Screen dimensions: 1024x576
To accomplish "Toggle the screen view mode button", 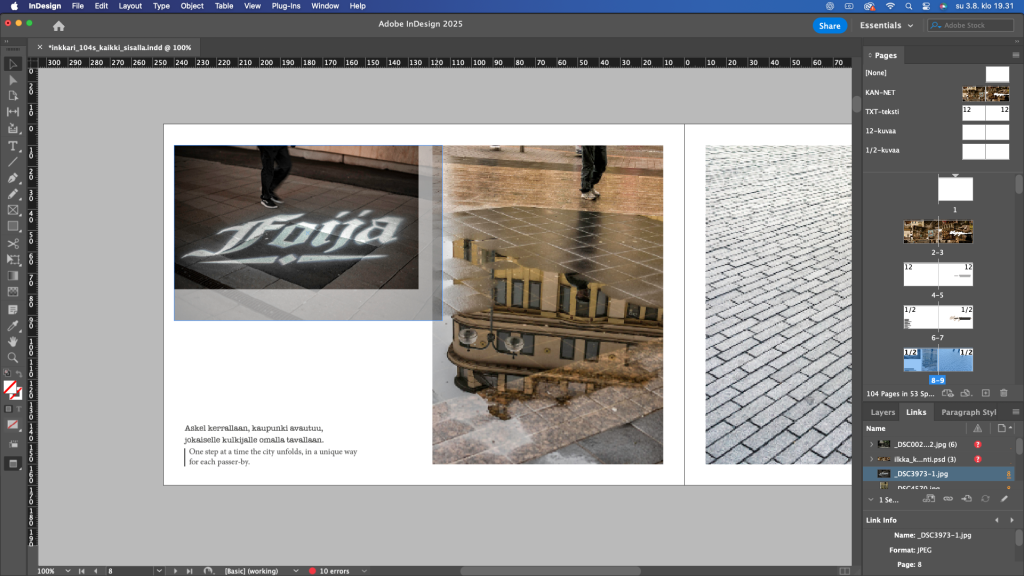I will pyautogui.click(x=13, y=464).
